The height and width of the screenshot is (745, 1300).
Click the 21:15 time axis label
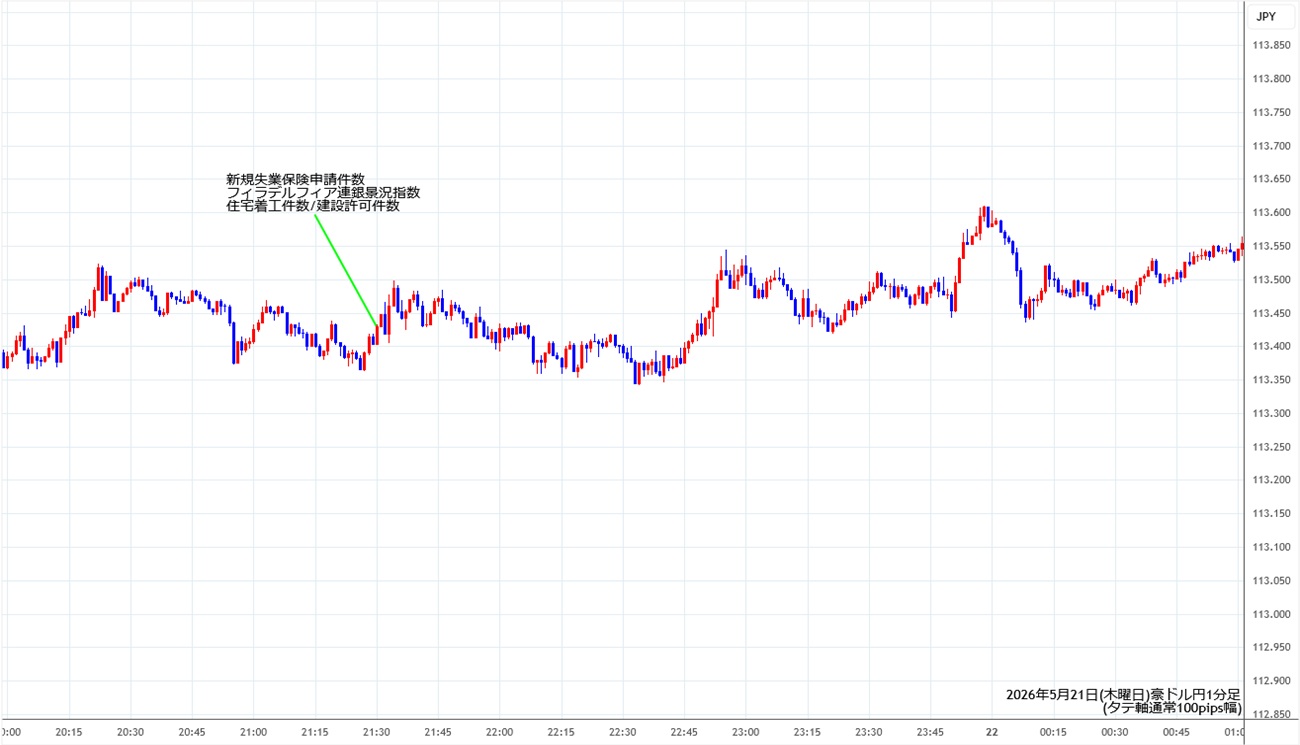(315, 732)
